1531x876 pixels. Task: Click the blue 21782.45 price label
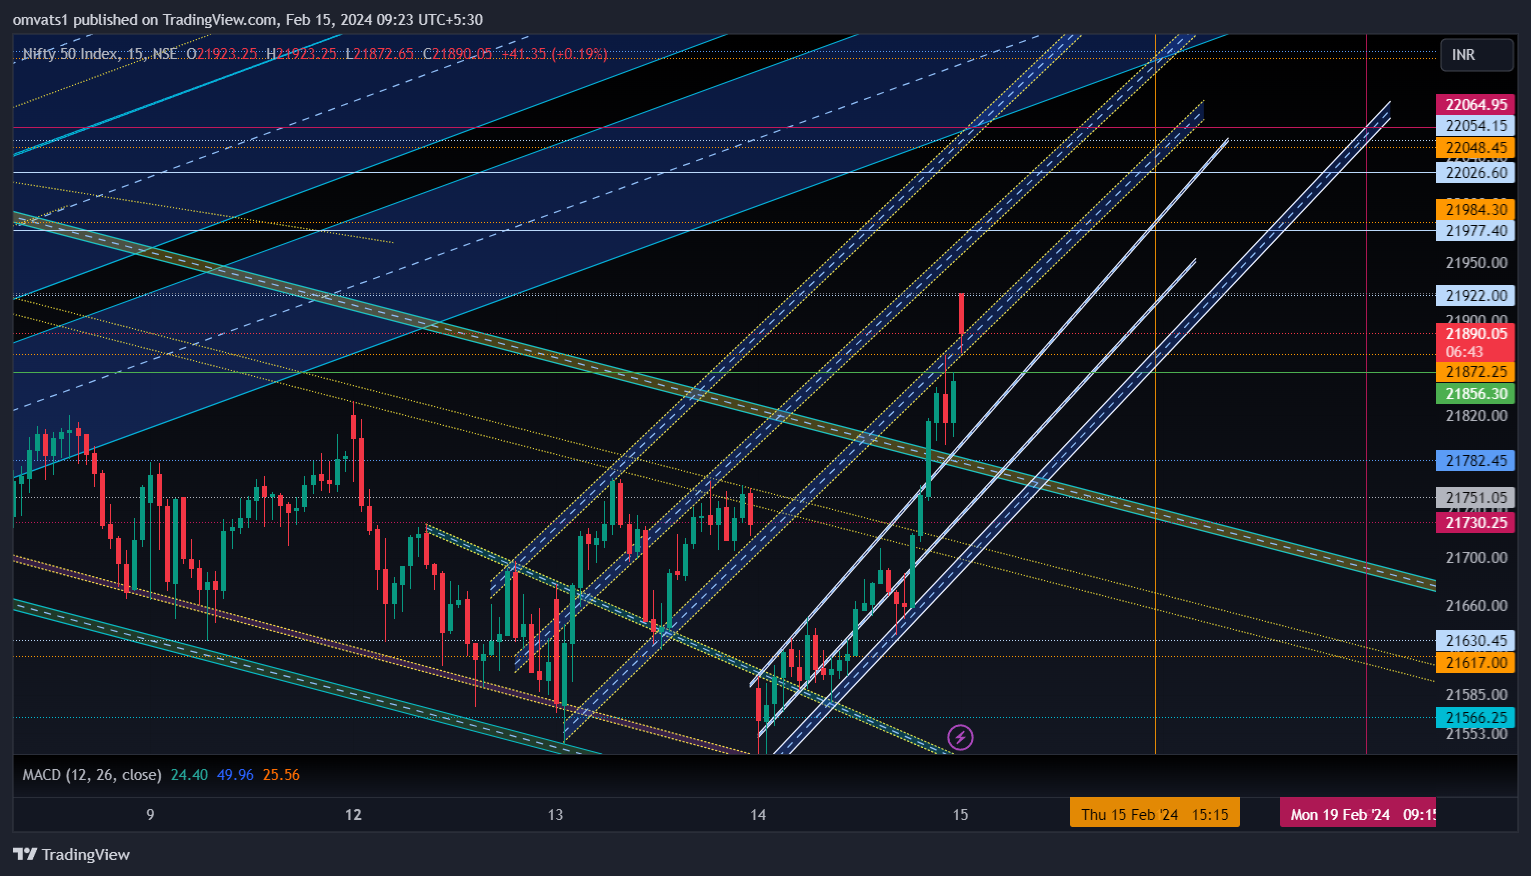pos(1475,461)
